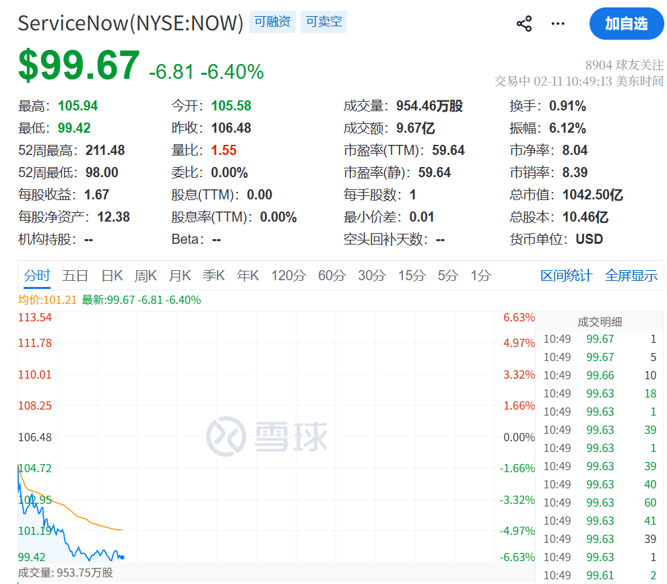Open 区间统计 range statistics
This screenshot has height=584, width=667.
pyautogui.click(x=567, y=276)
